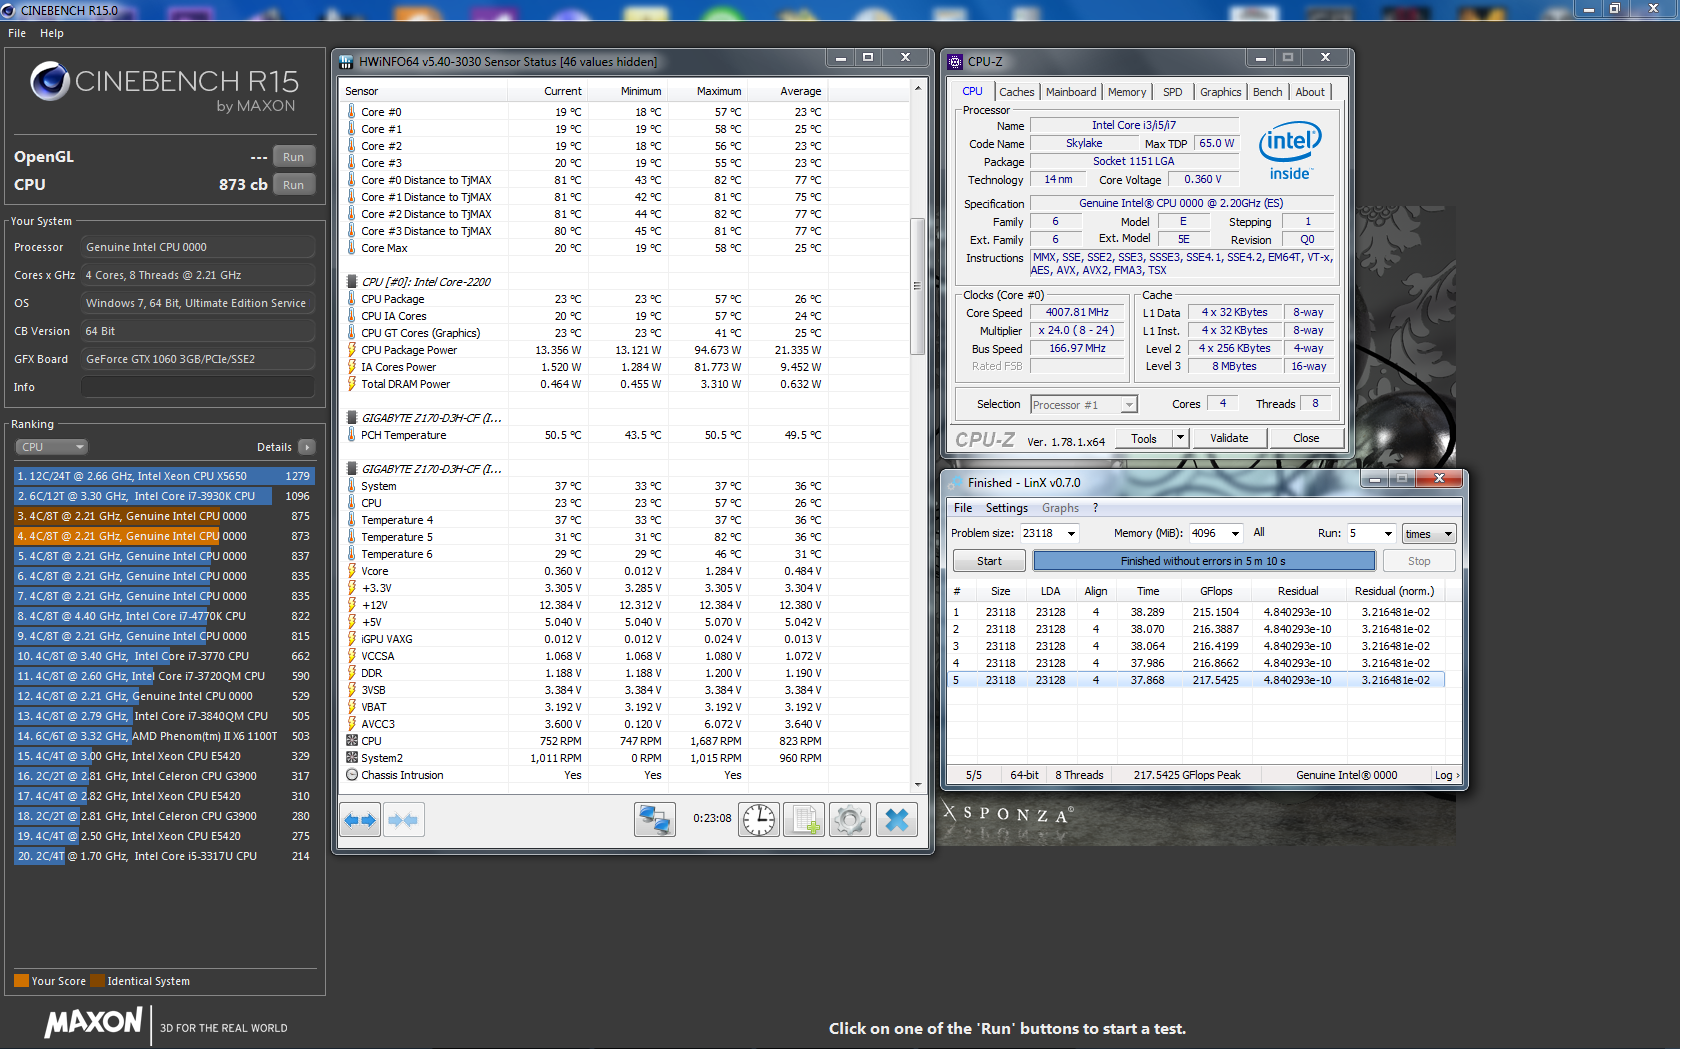Viewport: 1682px width, 1049px height.
Task: Open the Settings menu in LinX
Action: coord(1007,508)
